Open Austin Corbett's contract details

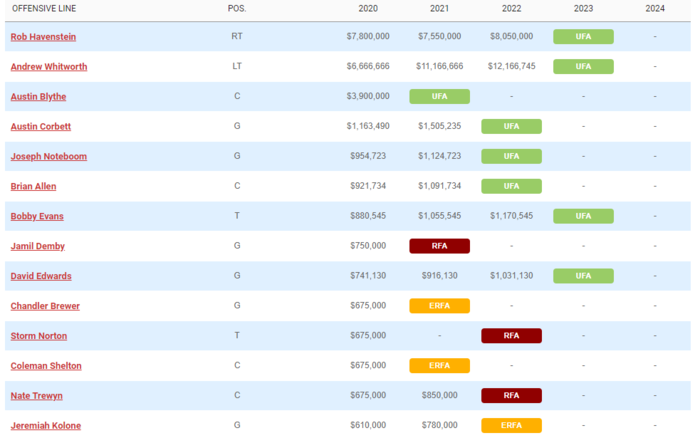click(x=40, y=127)
